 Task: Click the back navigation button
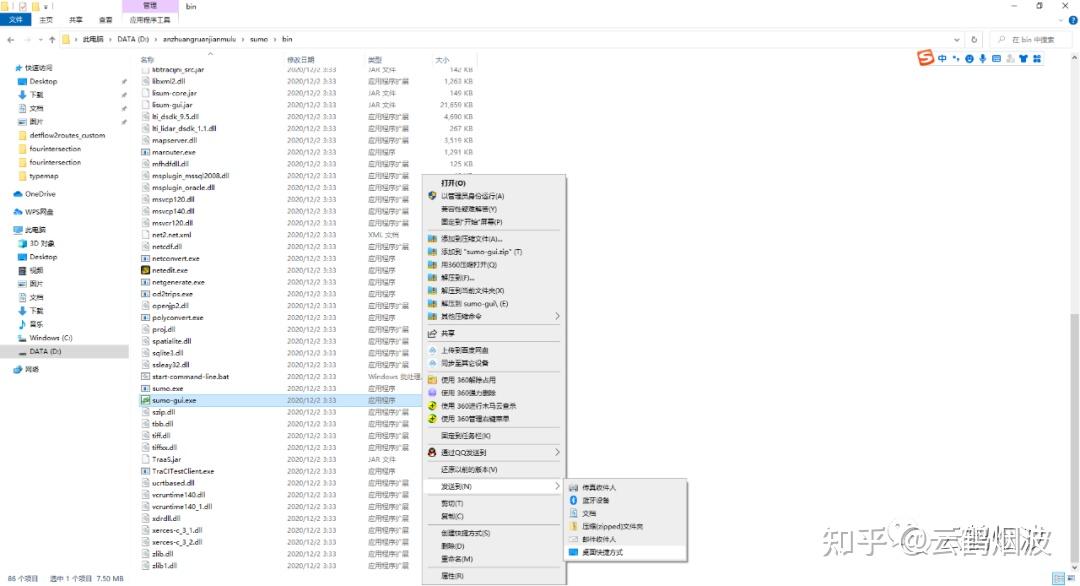click(x=10, y=41)
